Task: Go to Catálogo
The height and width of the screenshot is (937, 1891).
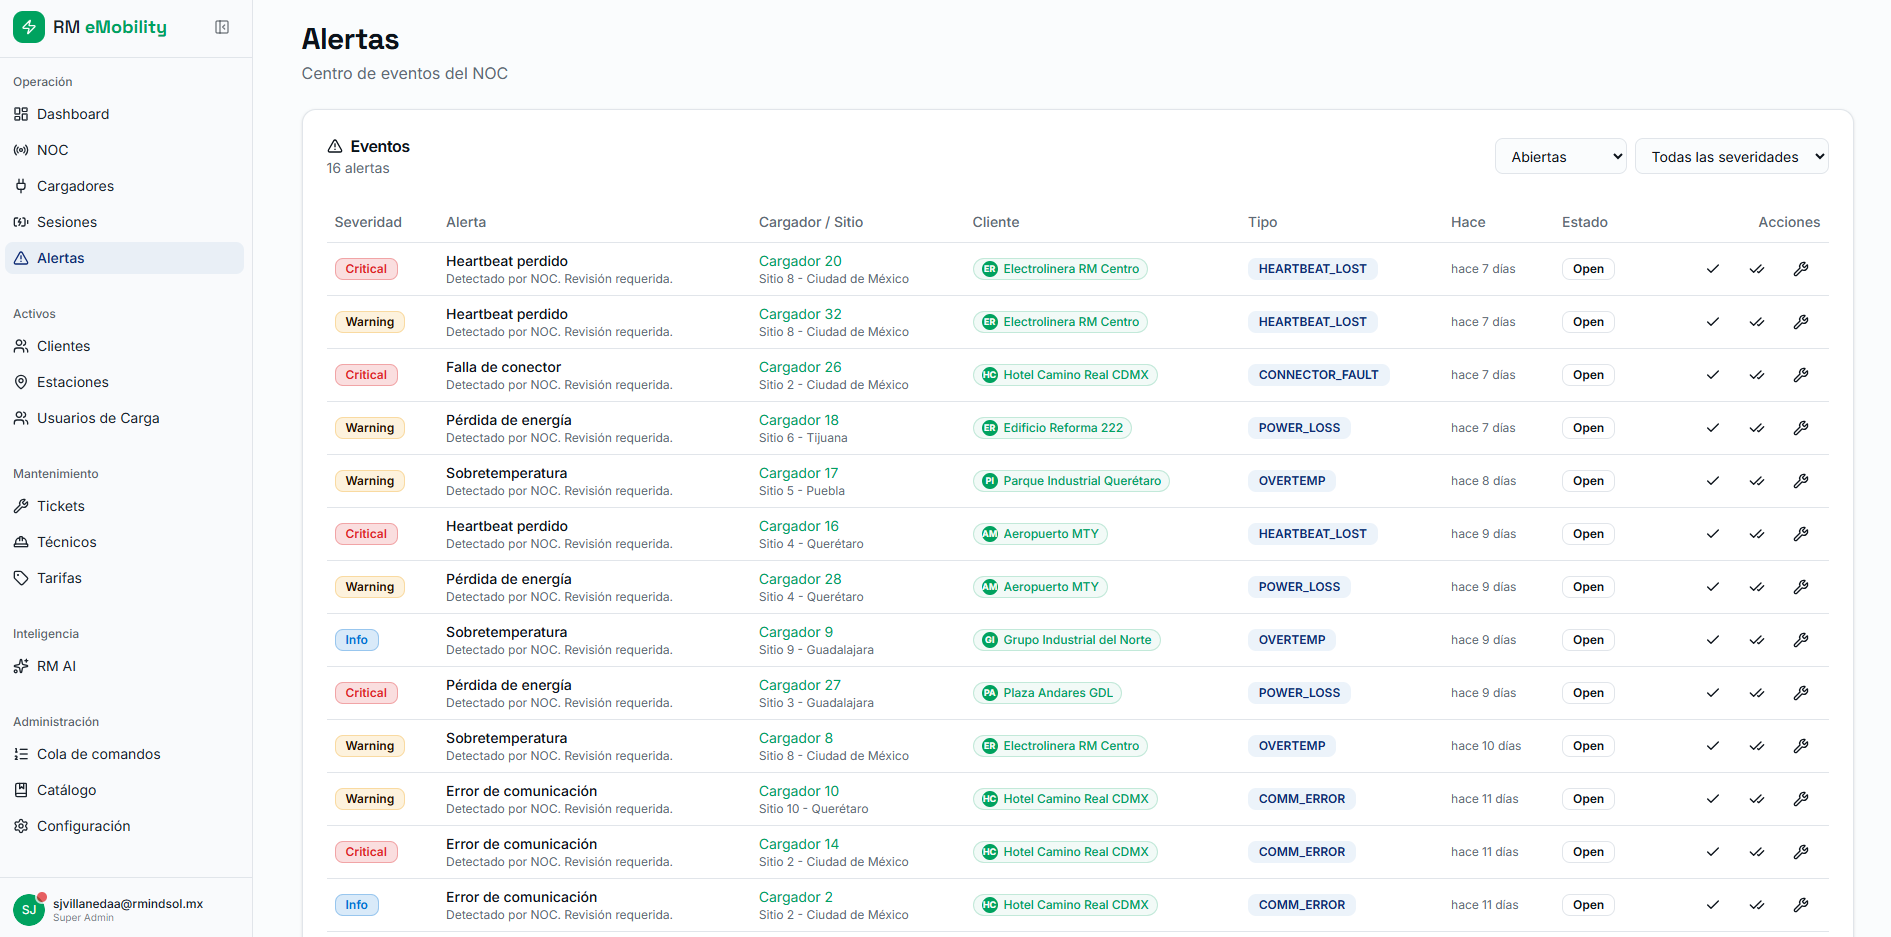Action: pos(124,790)
